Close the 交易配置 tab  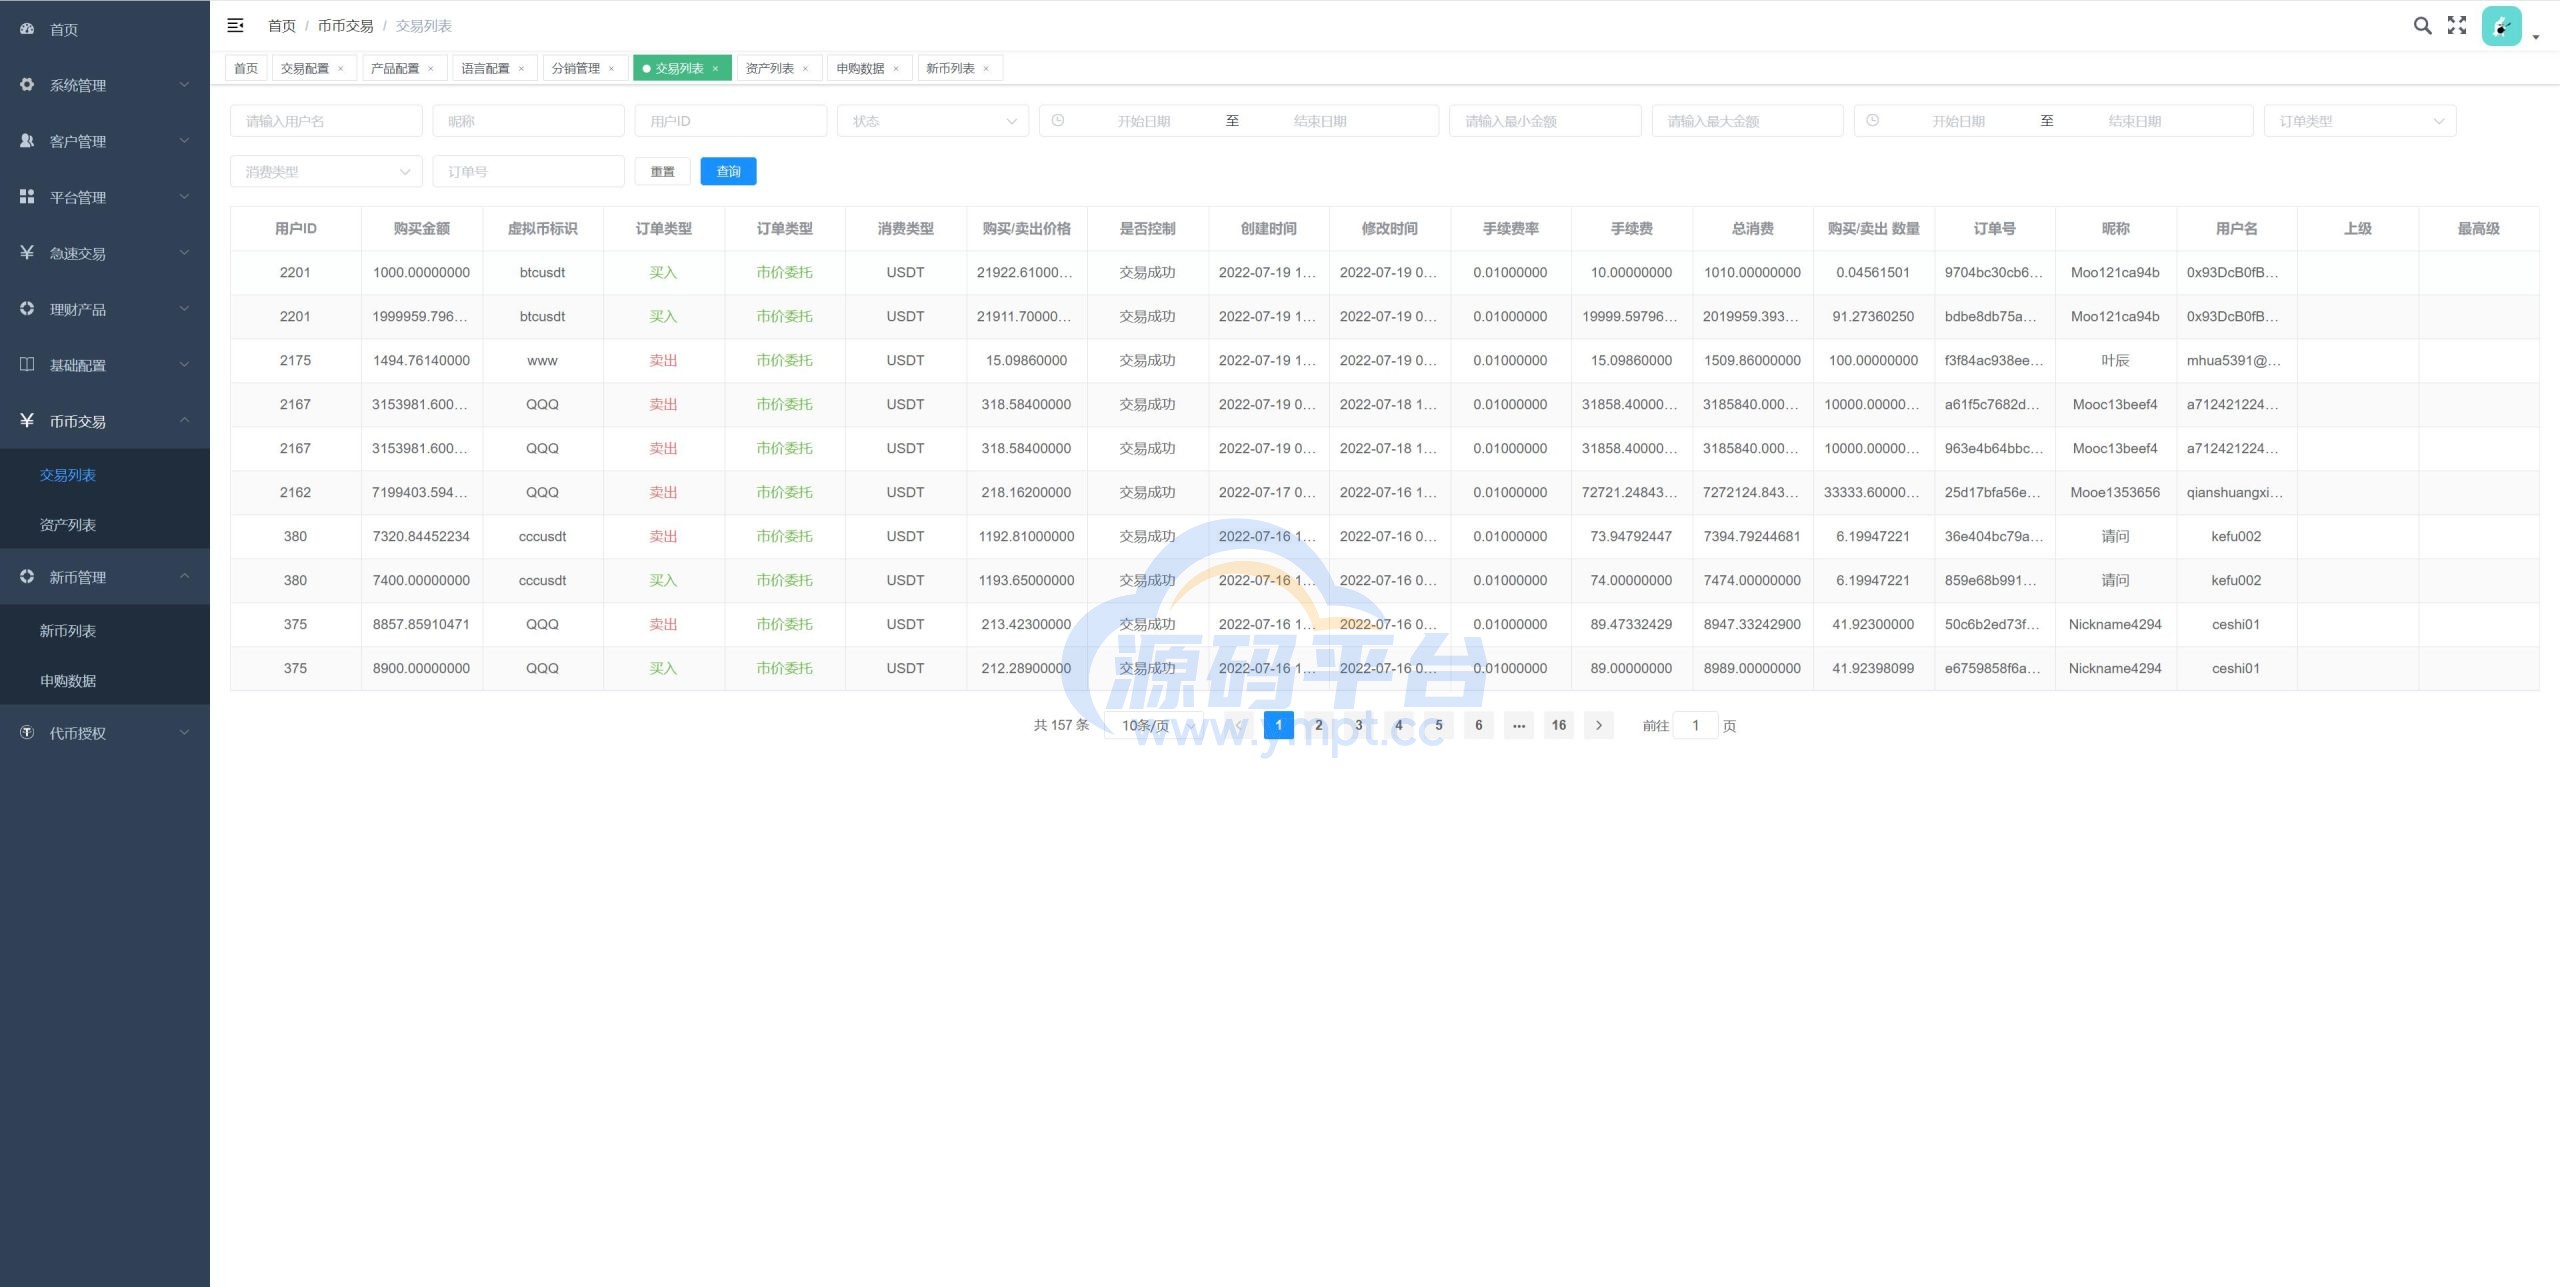341,68
